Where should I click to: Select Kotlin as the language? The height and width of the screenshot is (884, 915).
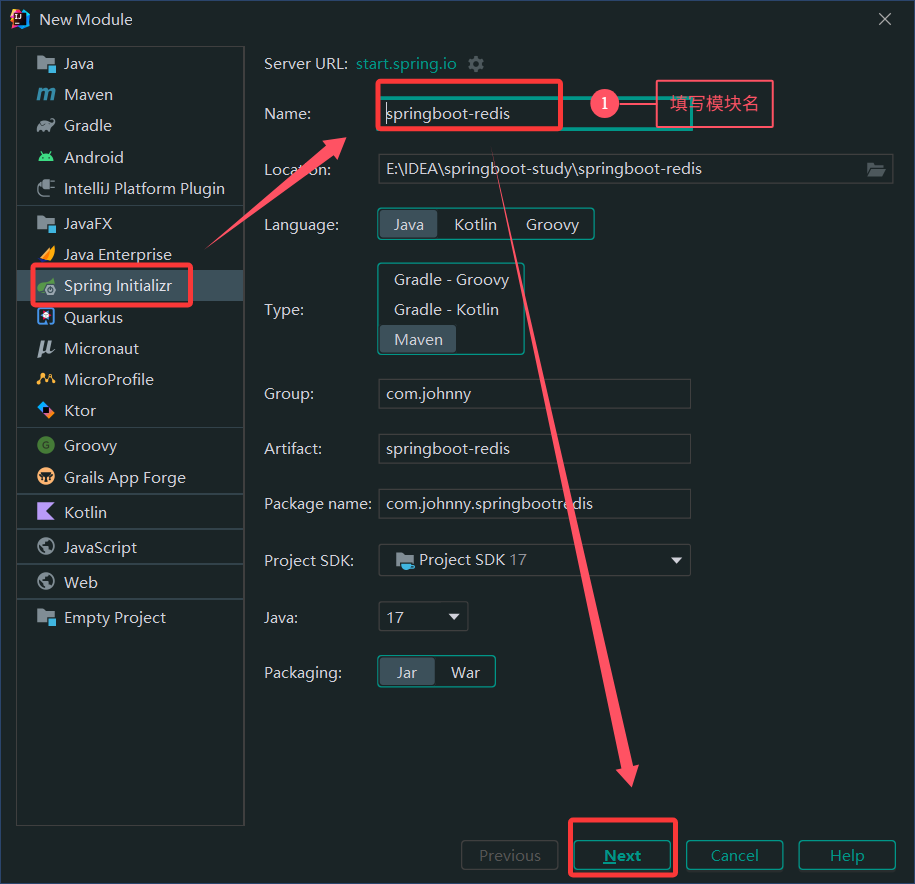click(x=475, y=224)
